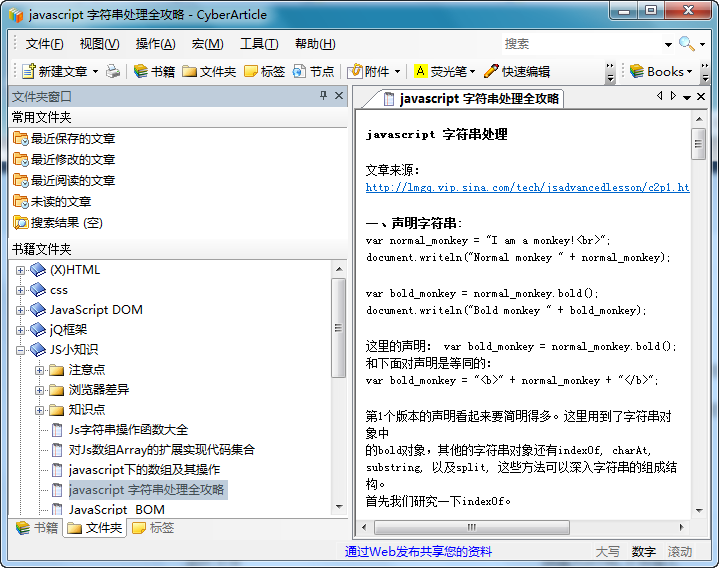The height and width of the screenshot is (568, 719).
Task: Open the sina.com article source link
Action: [x=527, y=187]
